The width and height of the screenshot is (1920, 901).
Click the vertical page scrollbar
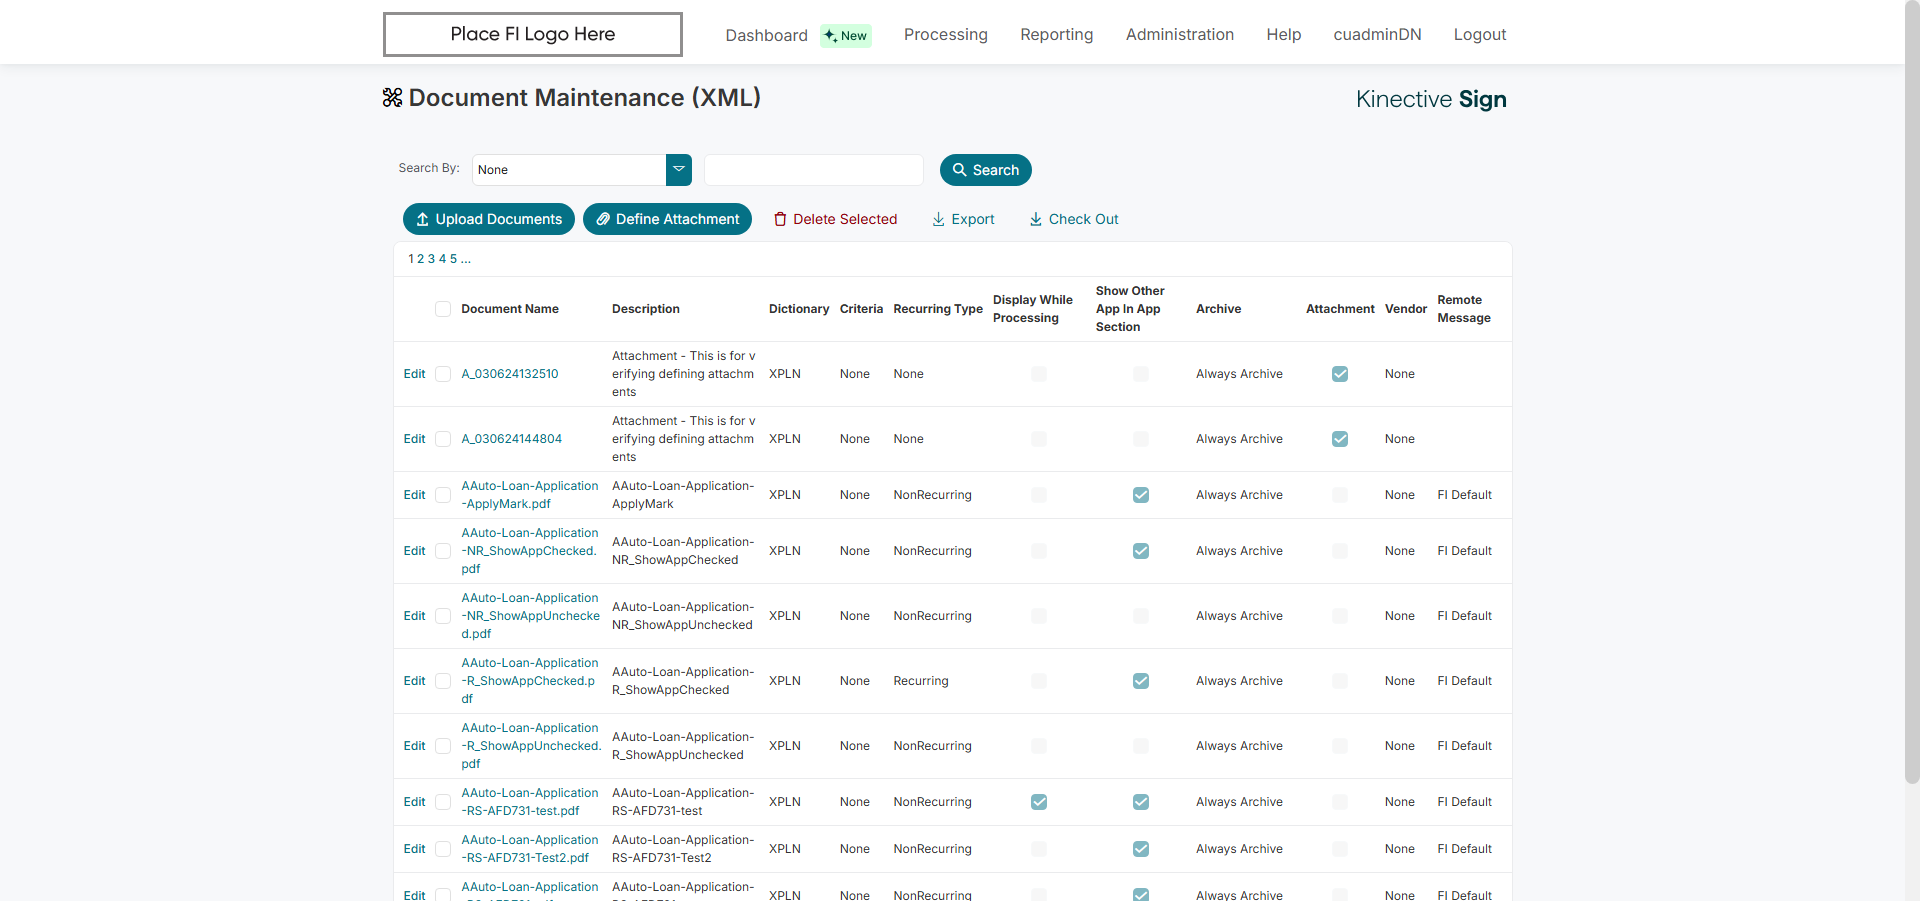[x=1911, y=400]
